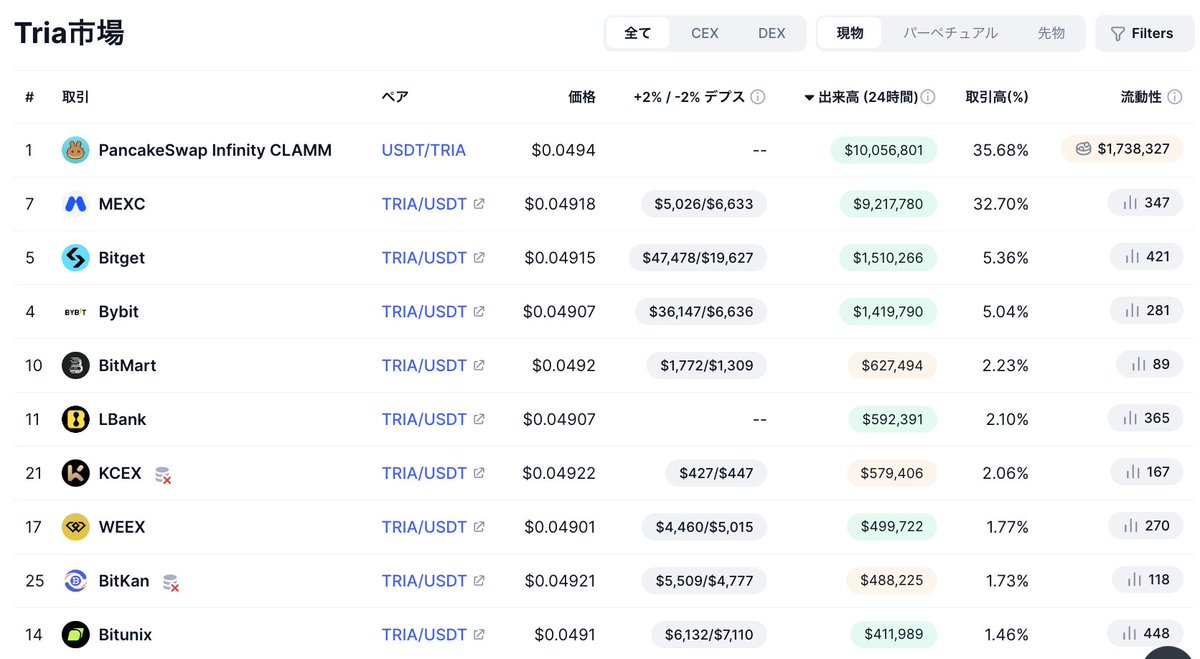Click the $0.04922 price in KCEX row
Screen dimensions: 1200x659
[x=560, y=473]
